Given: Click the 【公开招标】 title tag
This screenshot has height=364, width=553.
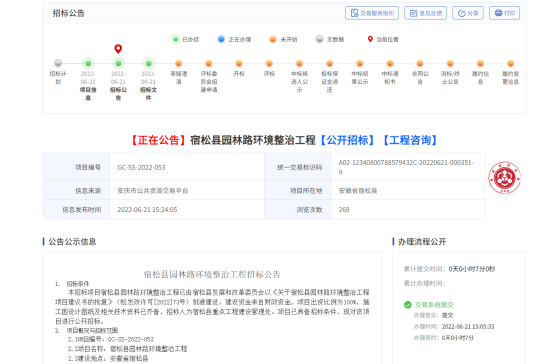Looking at the screenshot, I should pos(347,140).
